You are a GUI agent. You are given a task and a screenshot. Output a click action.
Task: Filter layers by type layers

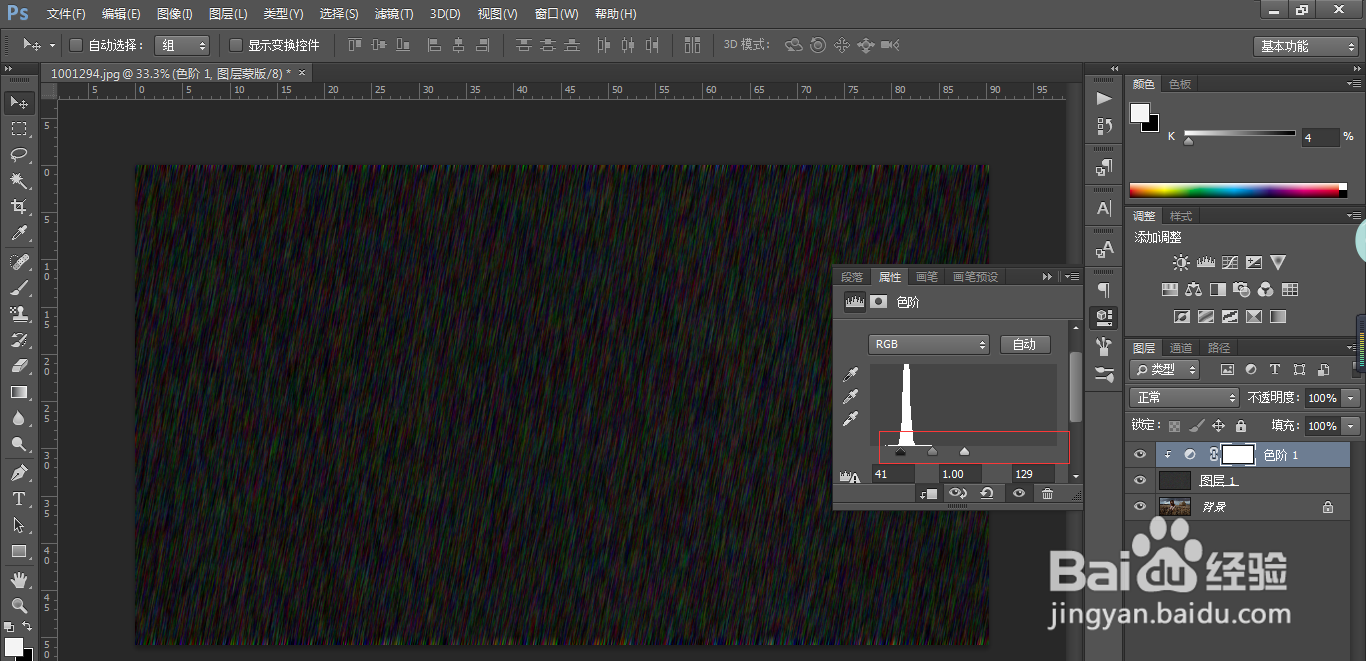(1275, 370)
